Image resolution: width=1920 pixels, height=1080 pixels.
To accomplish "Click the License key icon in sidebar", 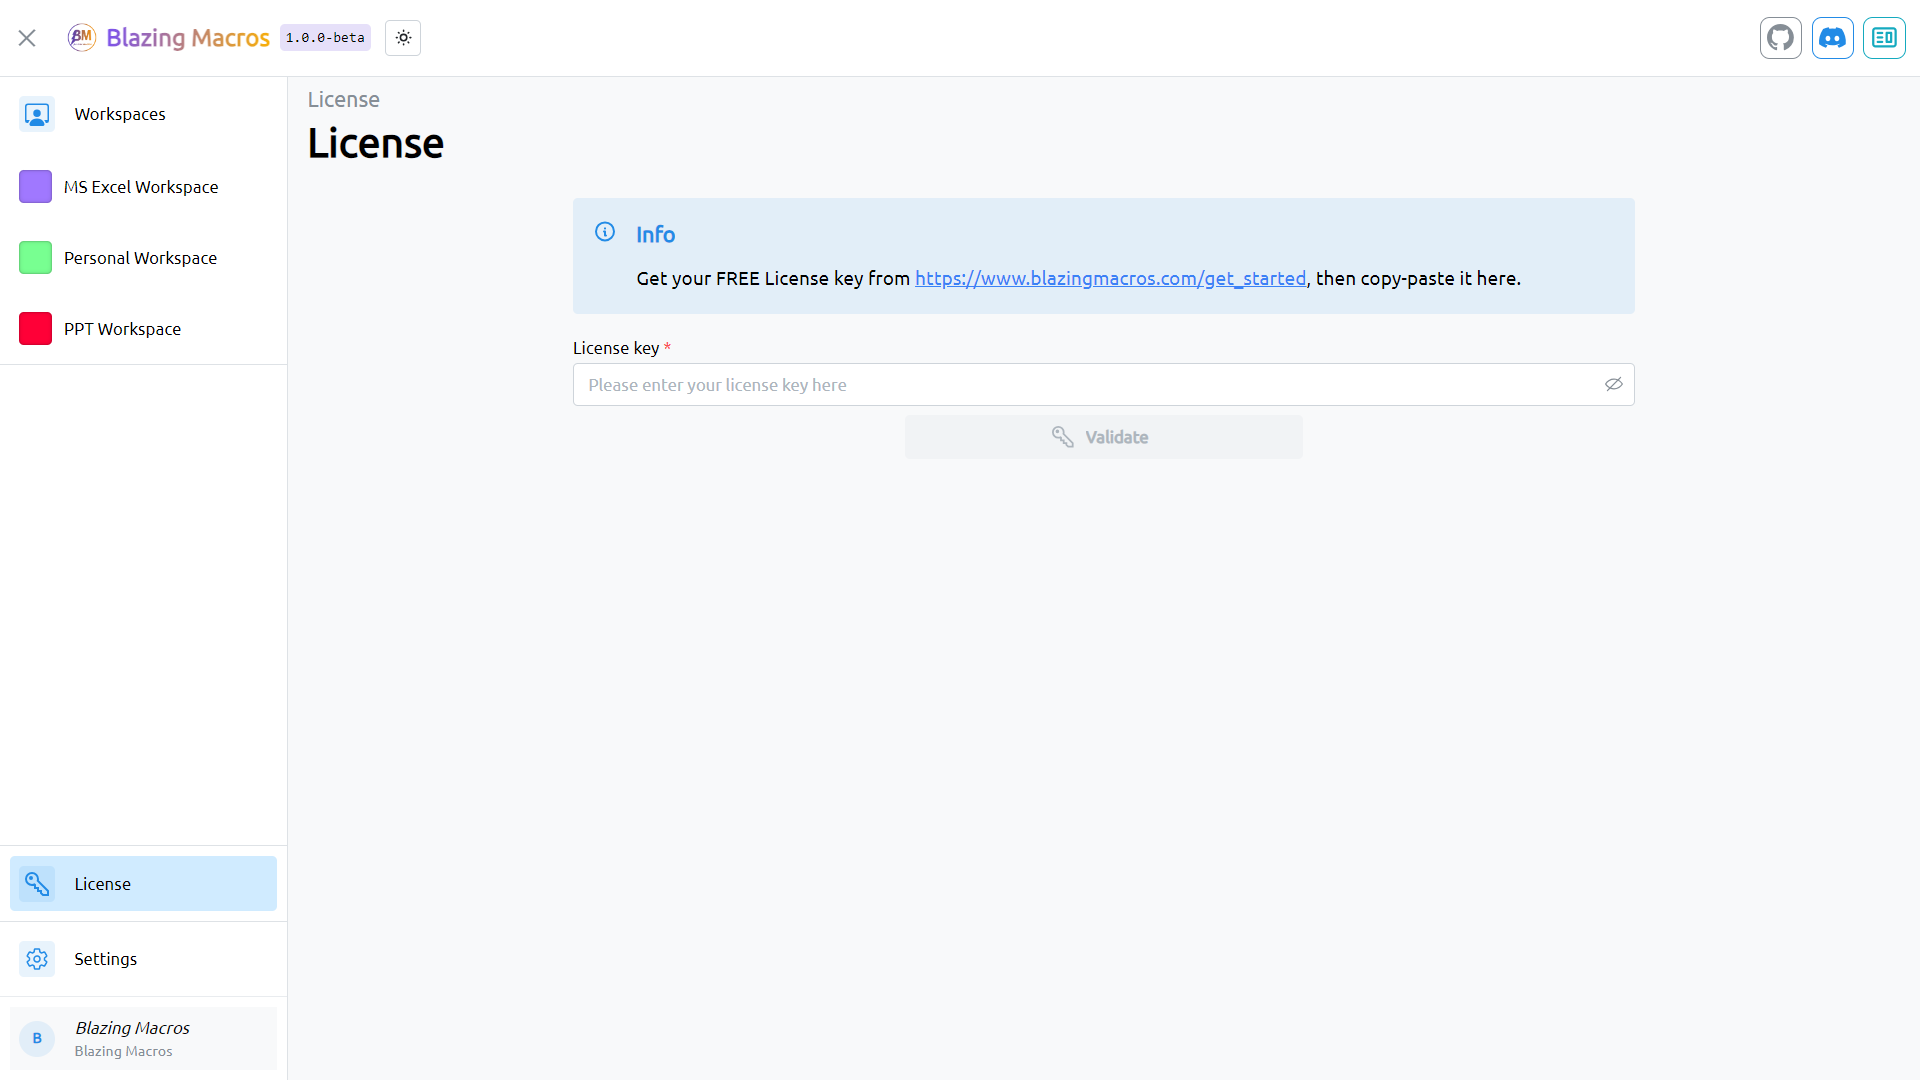I will pos(37,884).
